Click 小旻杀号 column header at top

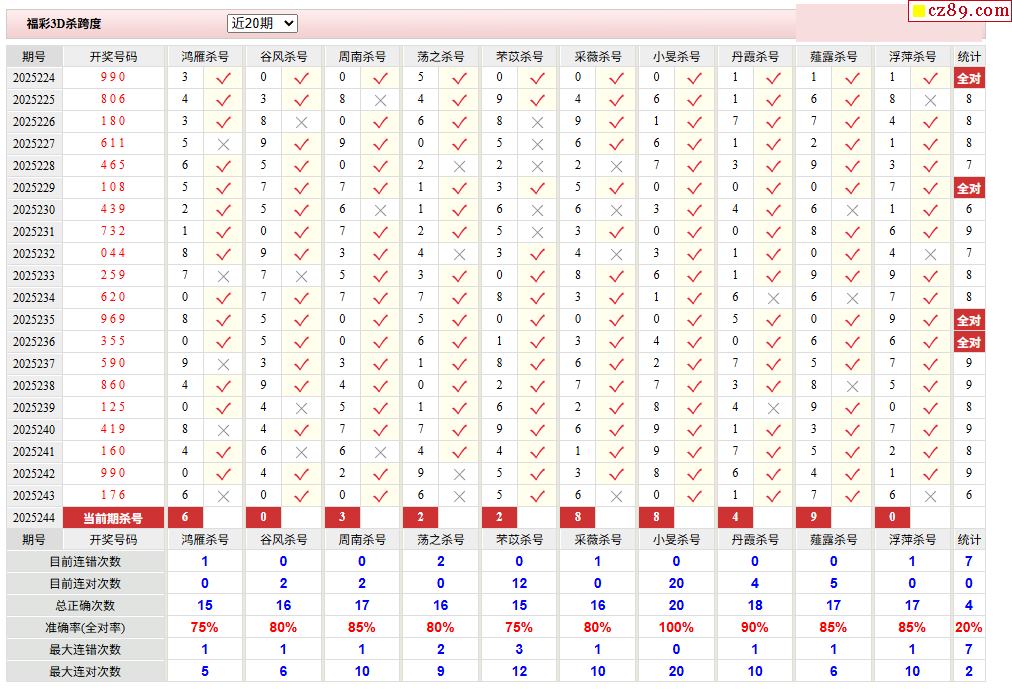[x=676, y=57]
